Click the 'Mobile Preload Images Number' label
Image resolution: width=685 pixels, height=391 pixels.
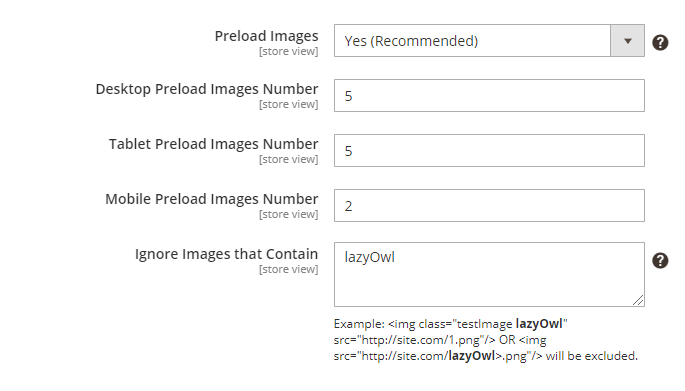click(212, 199)
